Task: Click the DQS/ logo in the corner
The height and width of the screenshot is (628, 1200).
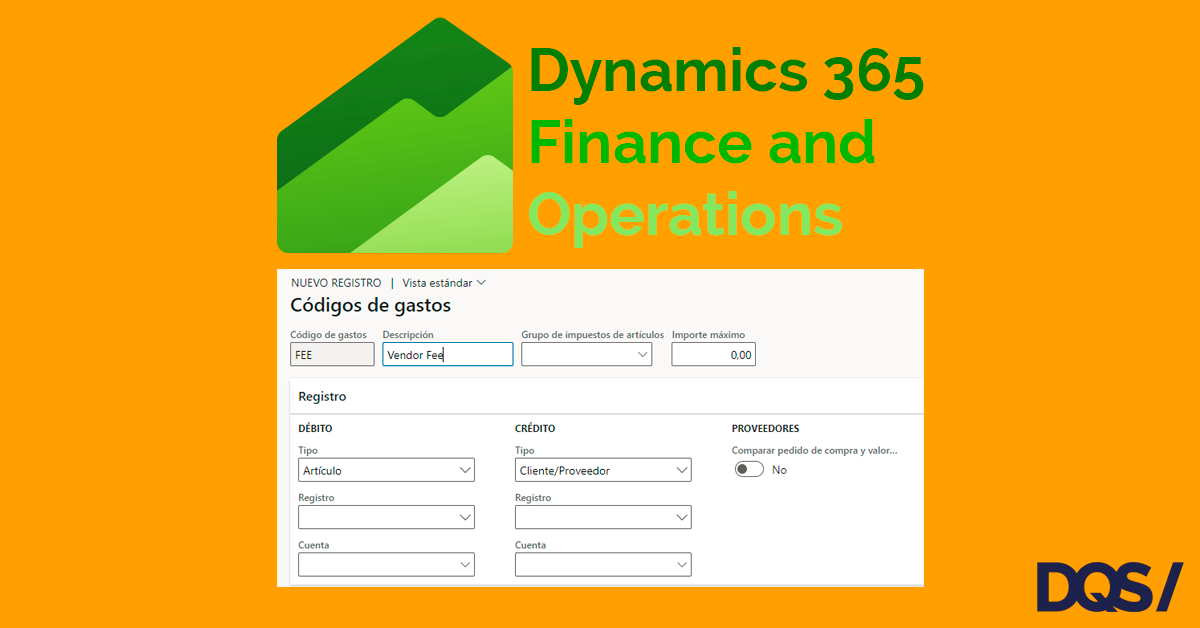Action: (1108, 587)
